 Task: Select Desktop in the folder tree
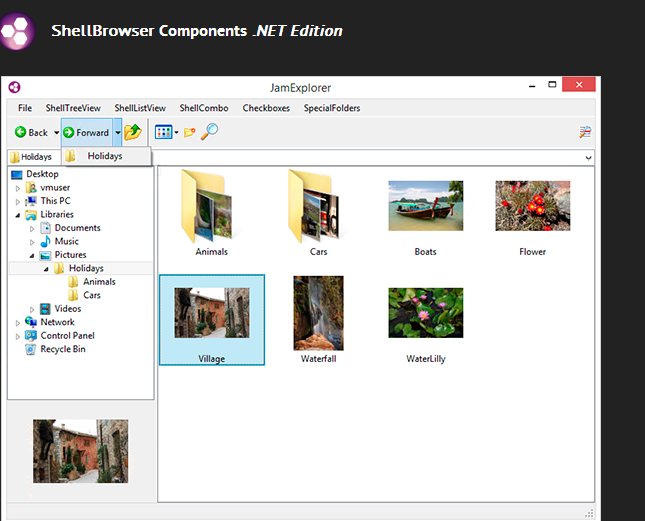click(x=42, y=174)
